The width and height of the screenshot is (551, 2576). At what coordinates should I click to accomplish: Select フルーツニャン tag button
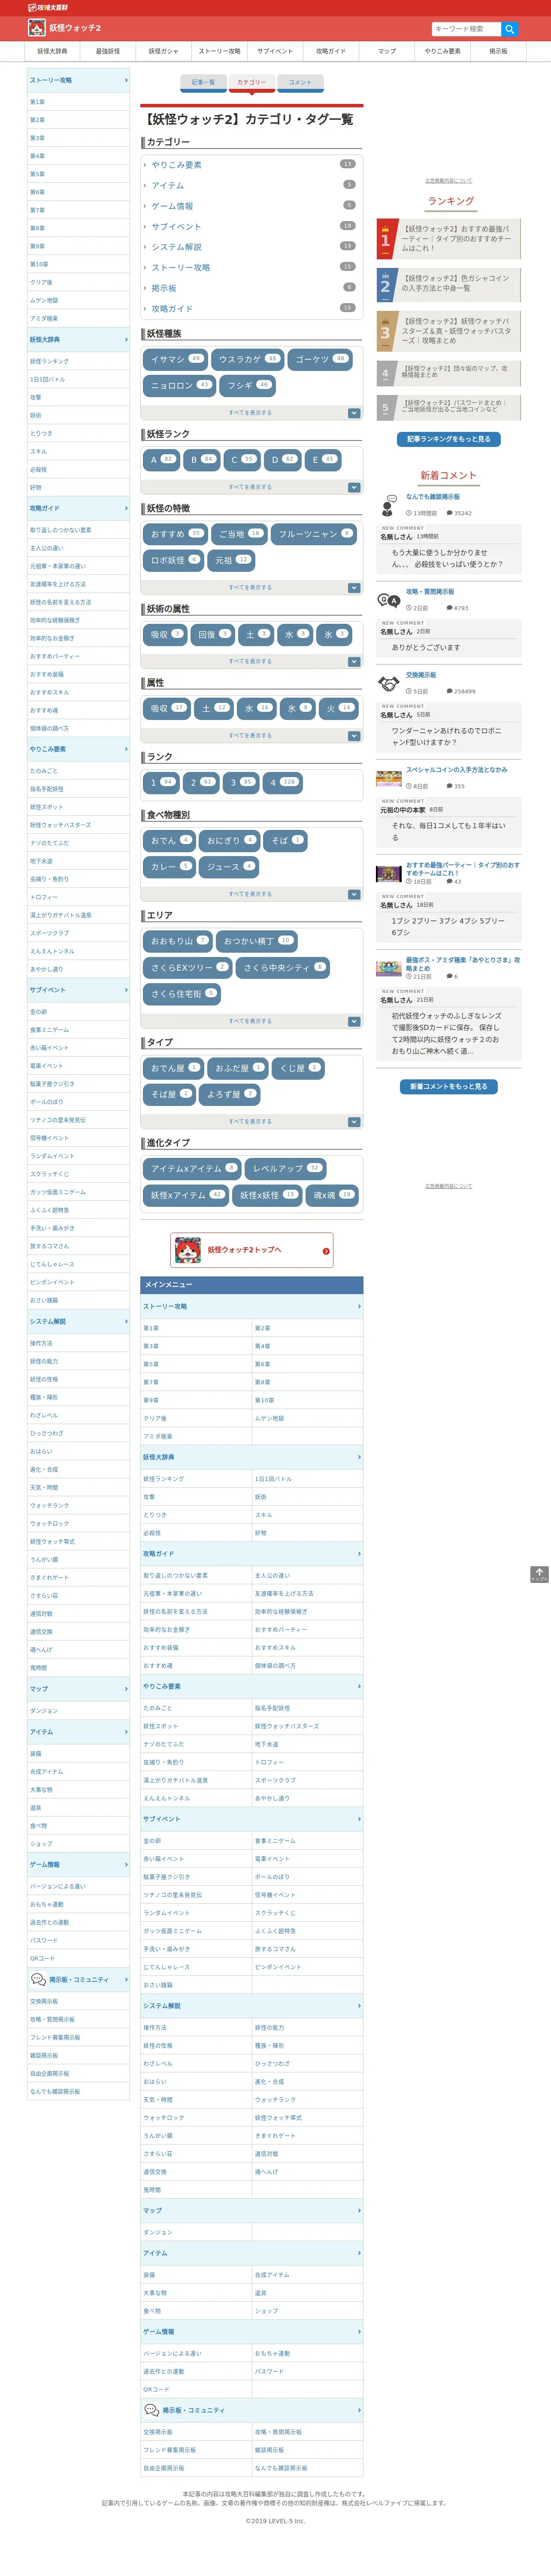point(314,534)
